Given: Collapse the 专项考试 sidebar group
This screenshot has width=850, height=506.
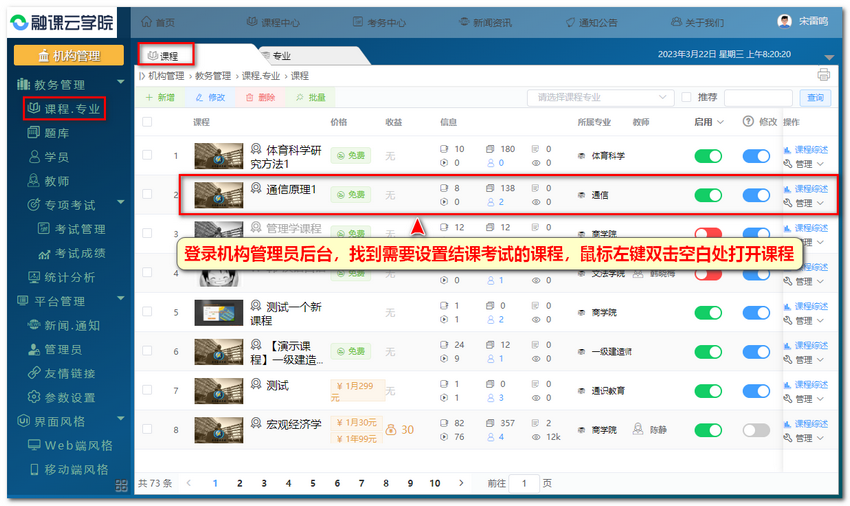Looking at the screenshot, I should pyautogui.click(x=121, y=202).
